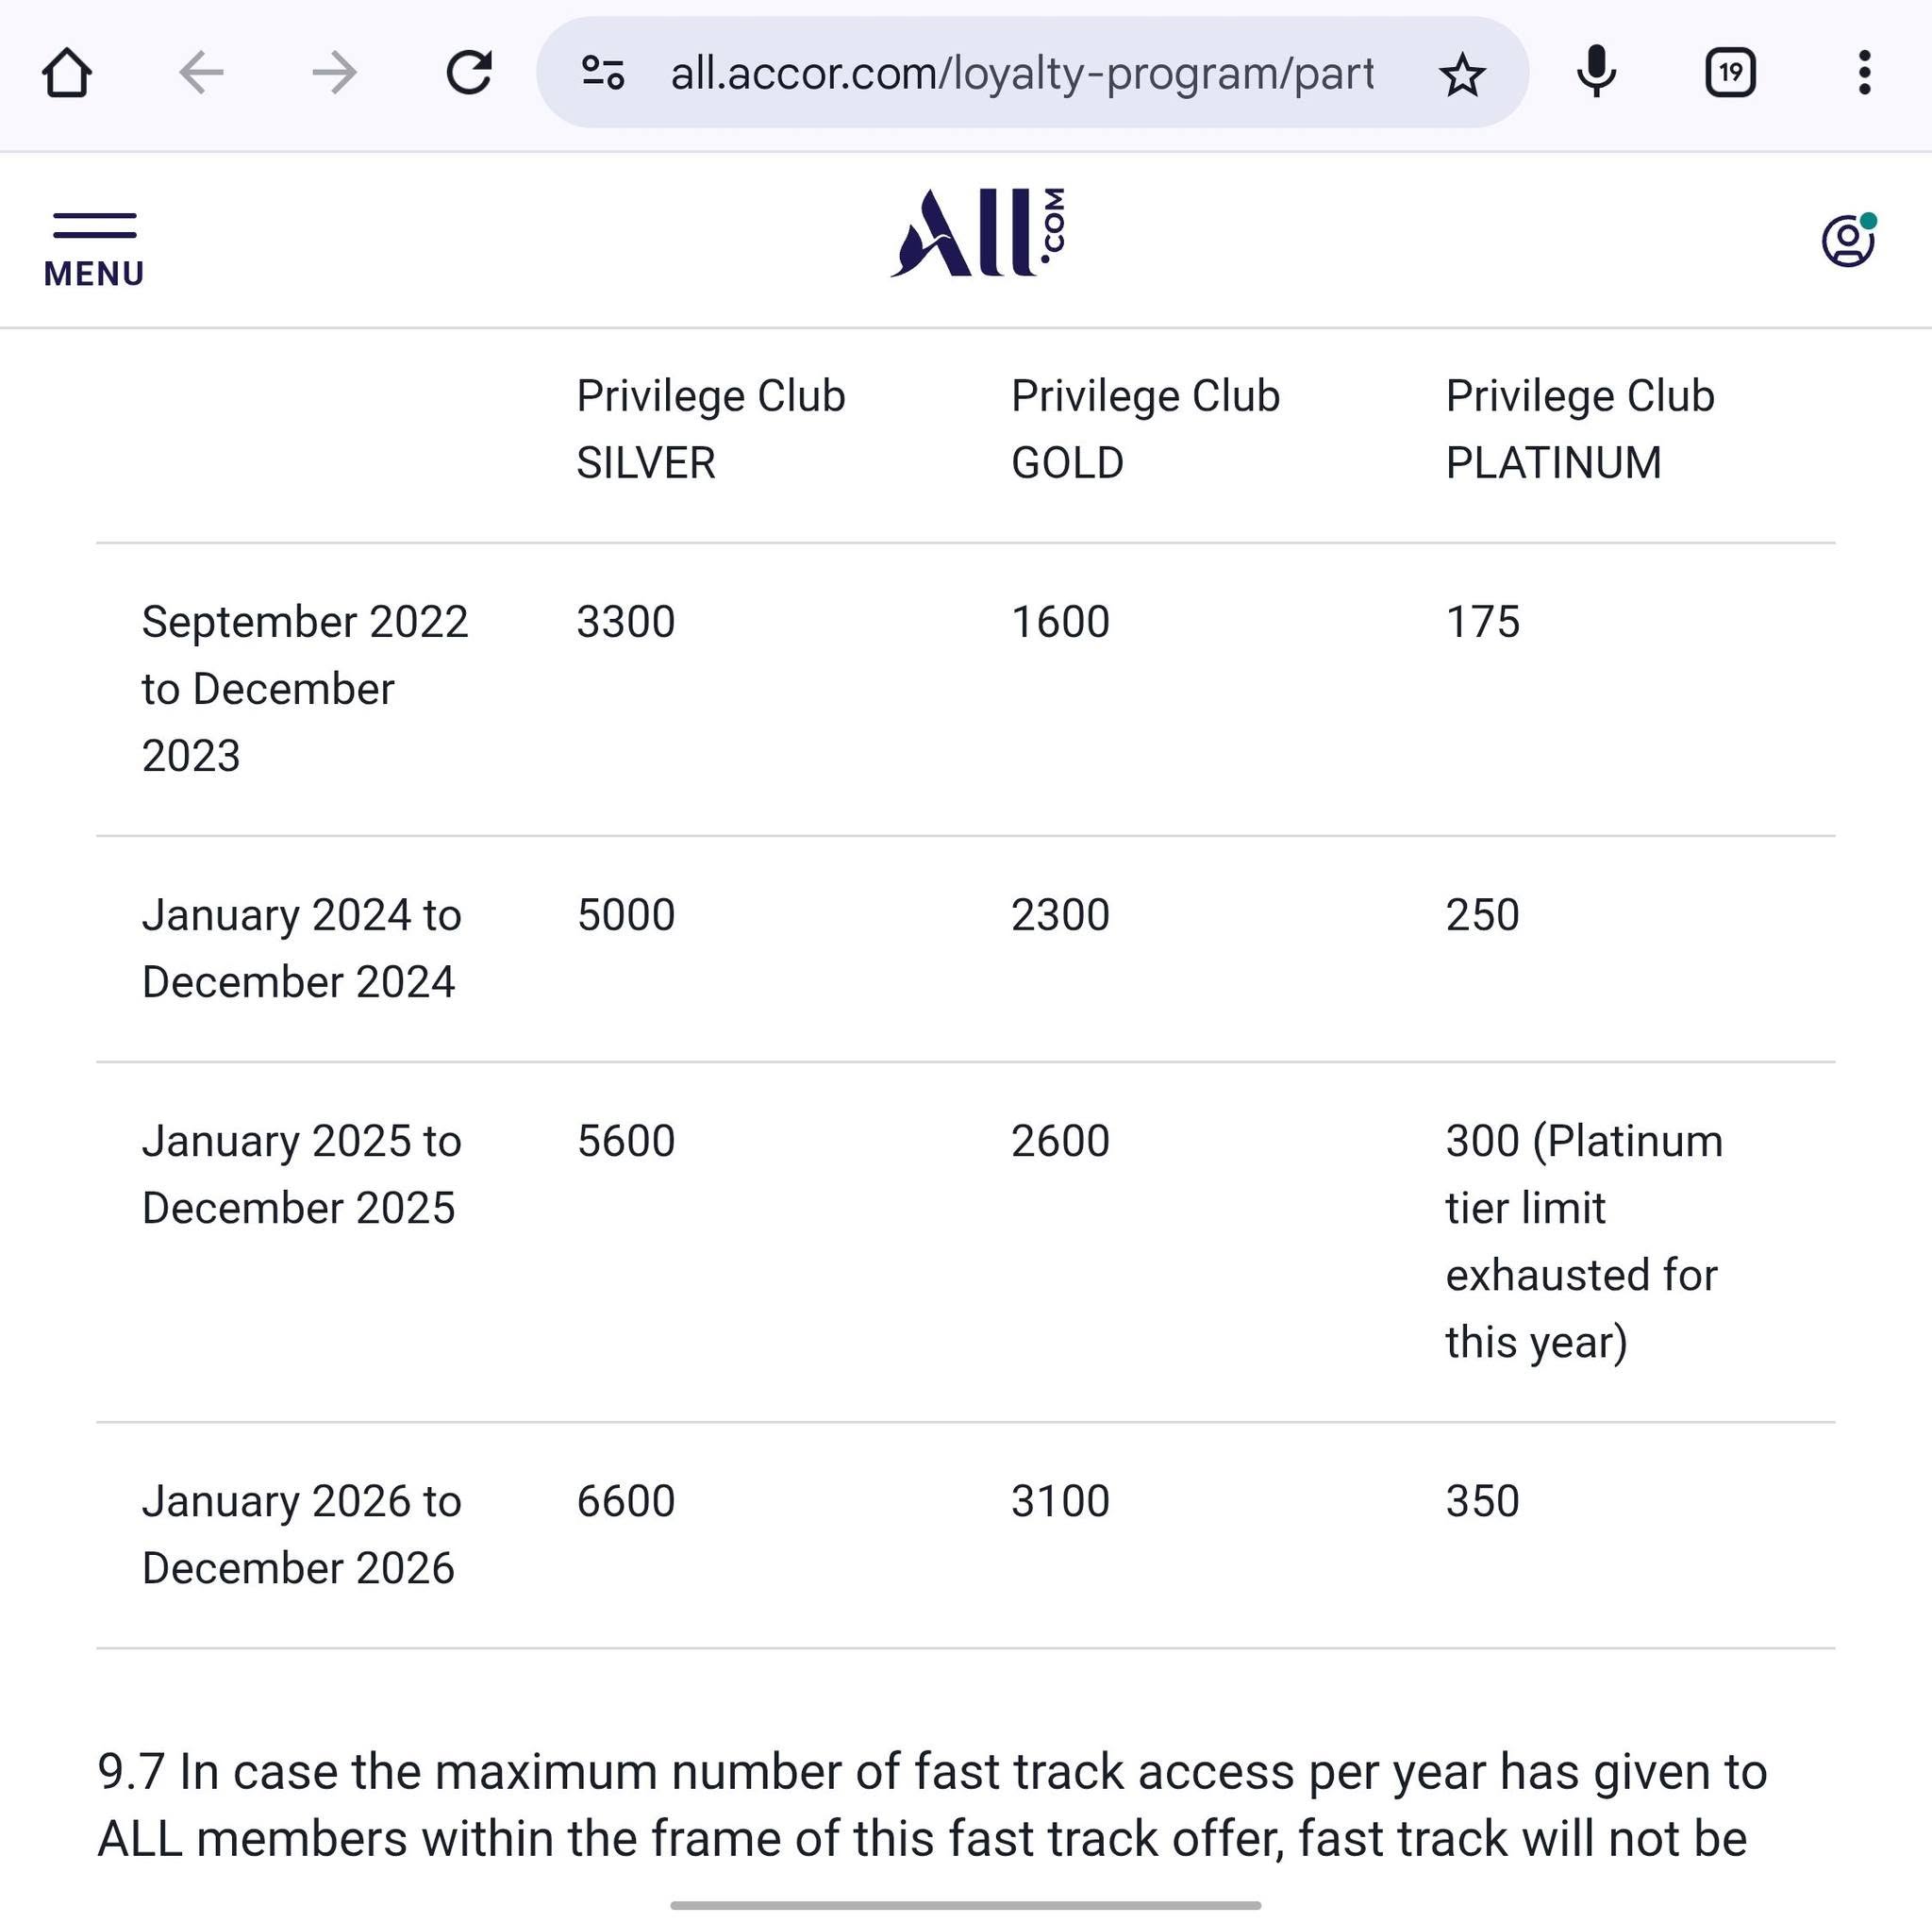Activate voice search microphone icon
1932x1922 pixels.
point(1596,73)
